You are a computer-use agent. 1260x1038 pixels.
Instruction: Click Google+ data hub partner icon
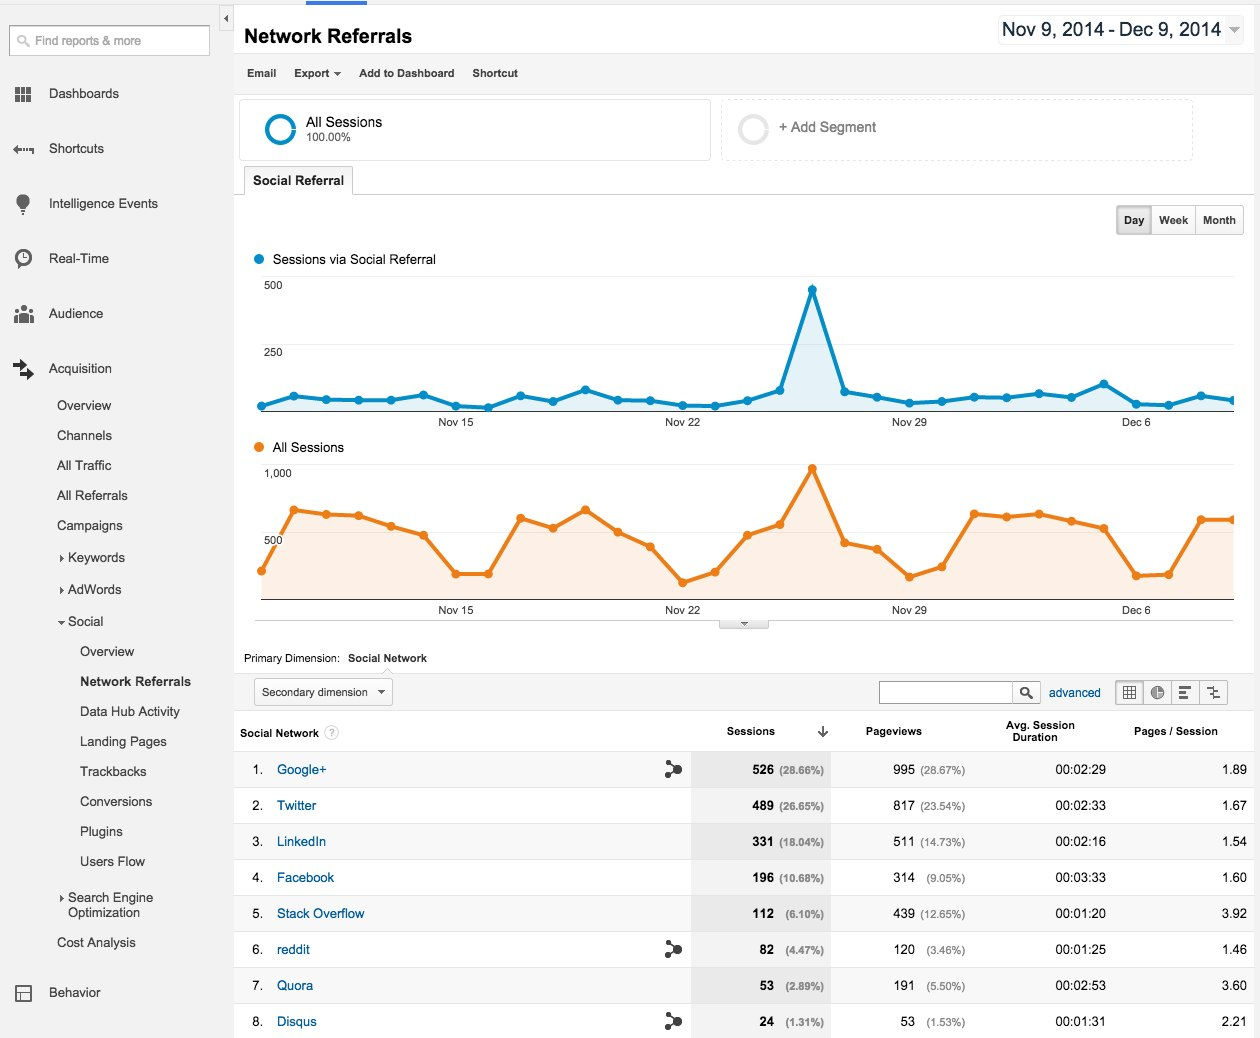[x=673, y=769]
